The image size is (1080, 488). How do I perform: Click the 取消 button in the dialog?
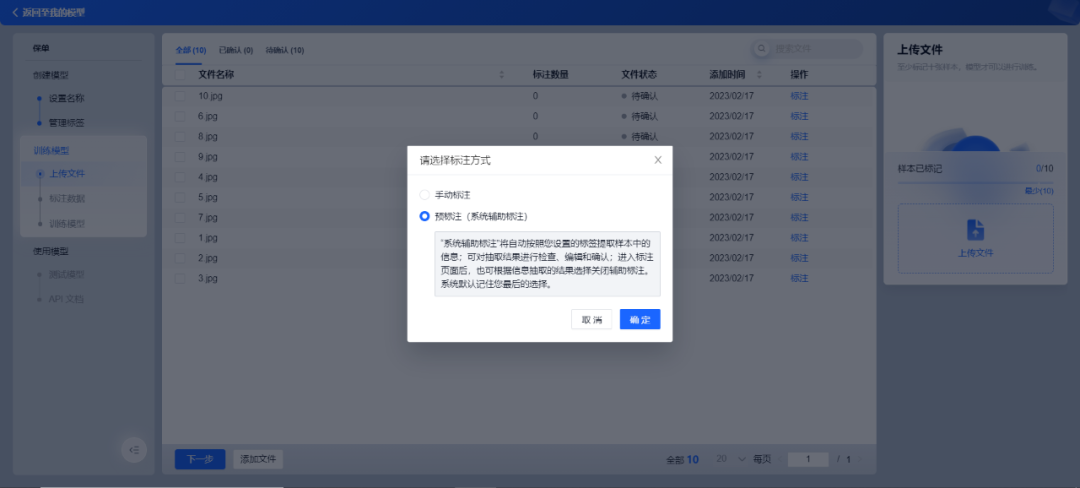[592, 319]
